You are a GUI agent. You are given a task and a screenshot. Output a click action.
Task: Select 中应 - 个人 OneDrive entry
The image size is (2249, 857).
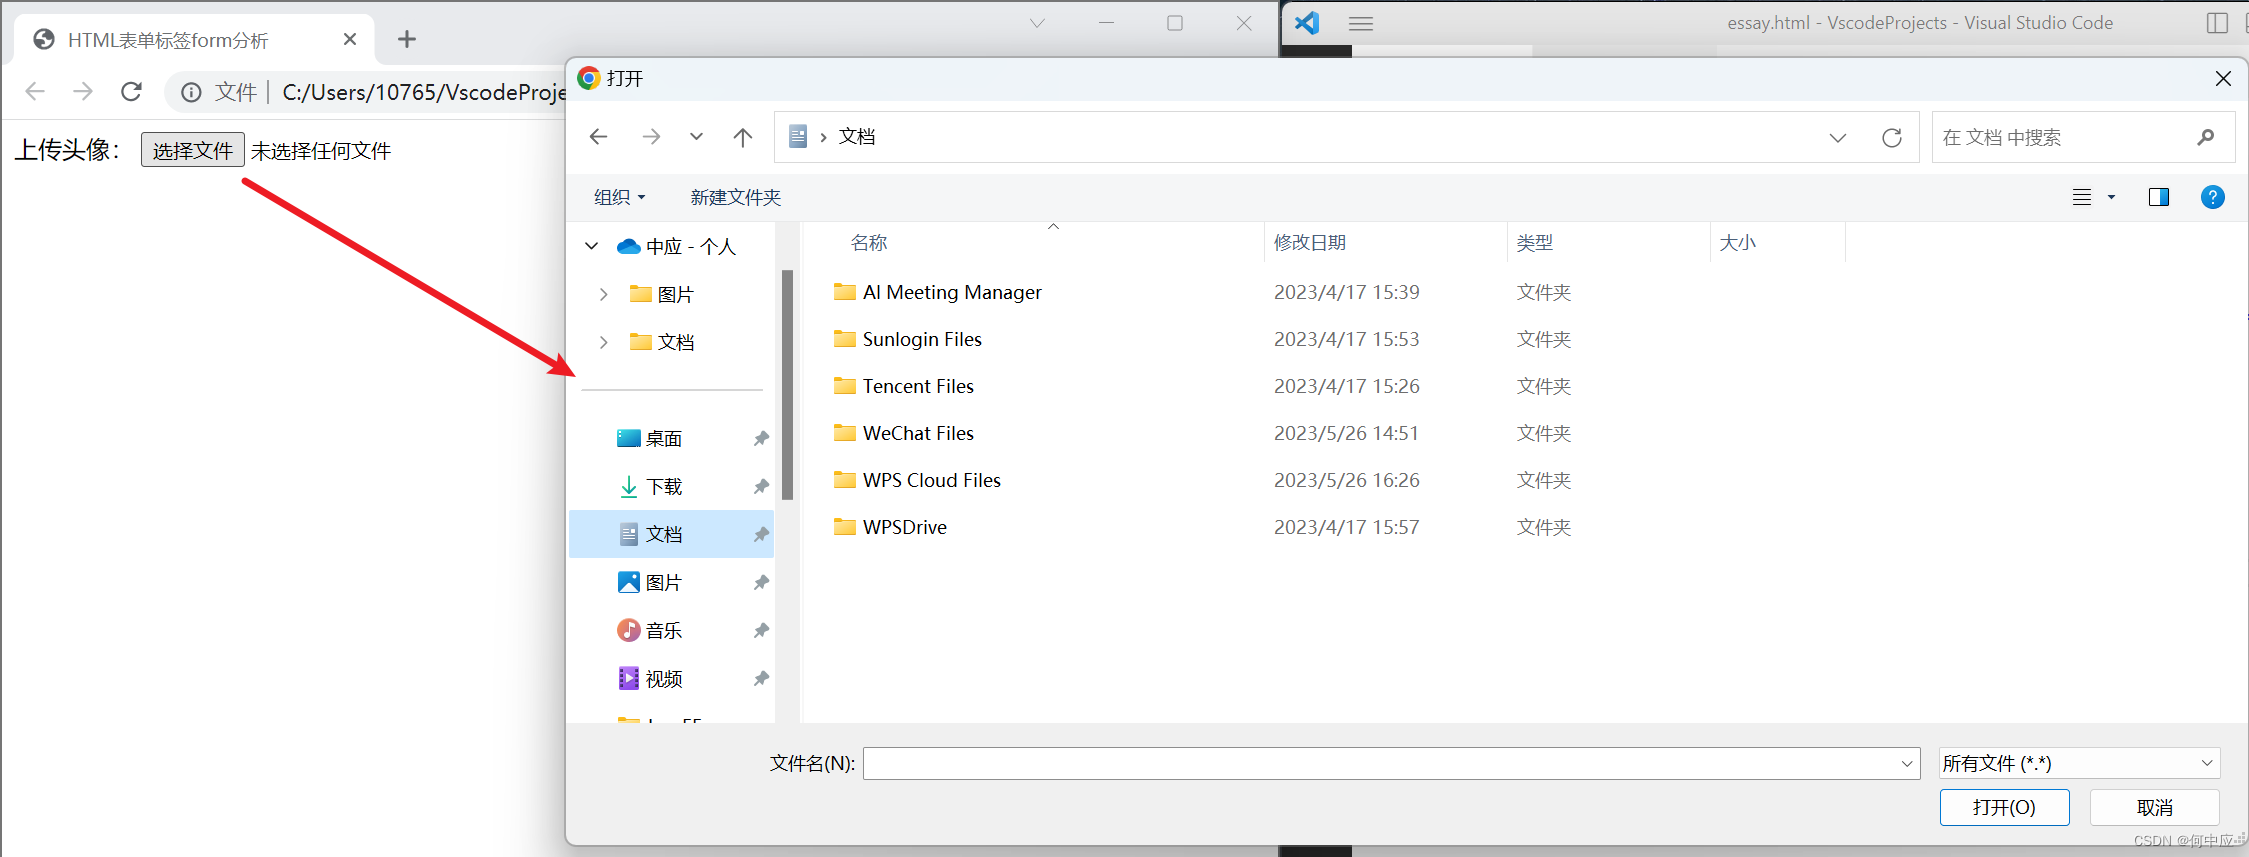(x=676, y=246)
